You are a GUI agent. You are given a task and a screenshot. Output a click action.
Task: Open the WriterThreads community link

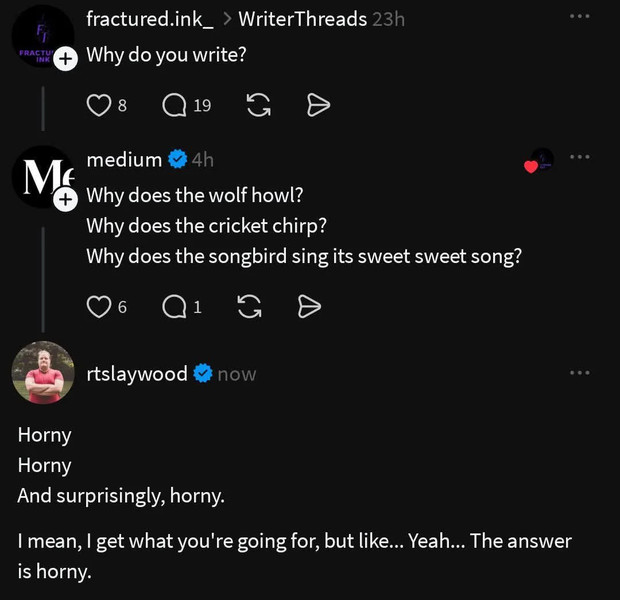pyautogui.click(x=302, y=19)
